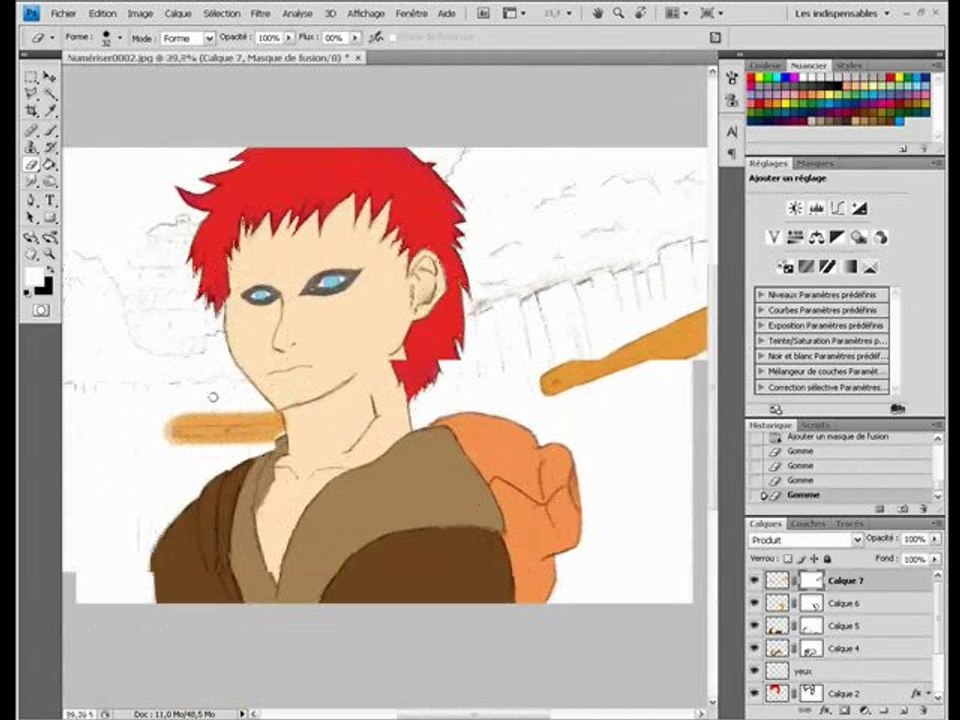Select the Path Selection arrow tool
This screenshot has width=960, height=720.
(31, 217)
